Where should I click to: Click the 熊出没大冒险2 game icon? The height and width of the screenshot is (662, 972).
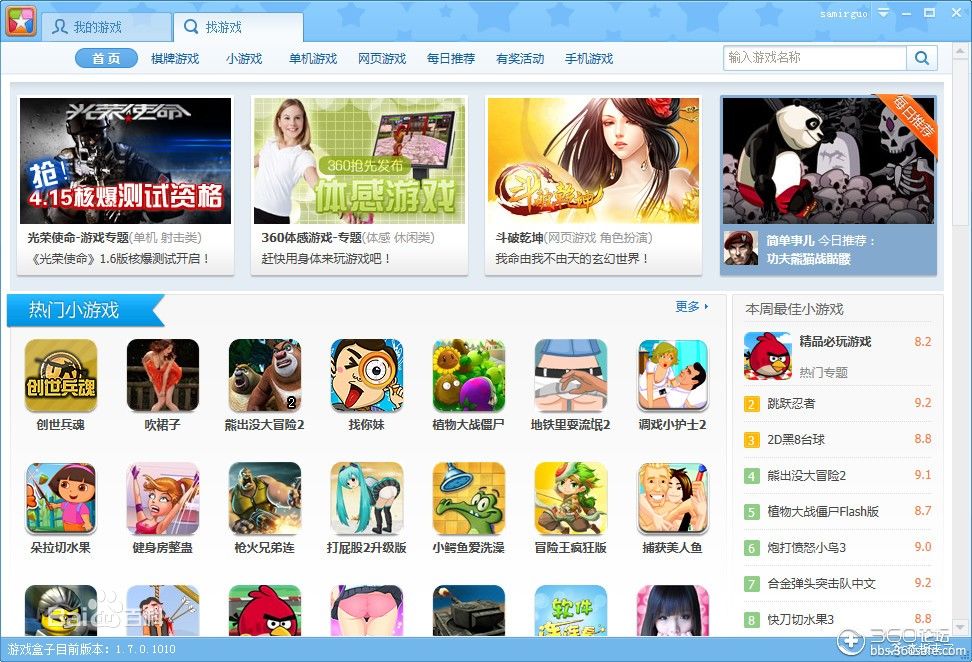pos(264,375)
